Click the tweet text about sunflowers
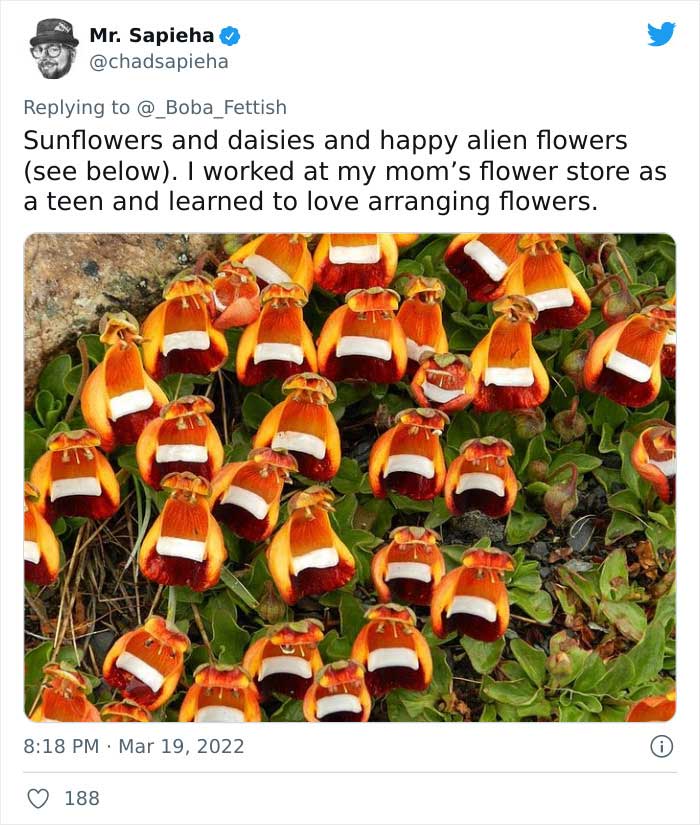The image size is (700, 825). (345, 171)
